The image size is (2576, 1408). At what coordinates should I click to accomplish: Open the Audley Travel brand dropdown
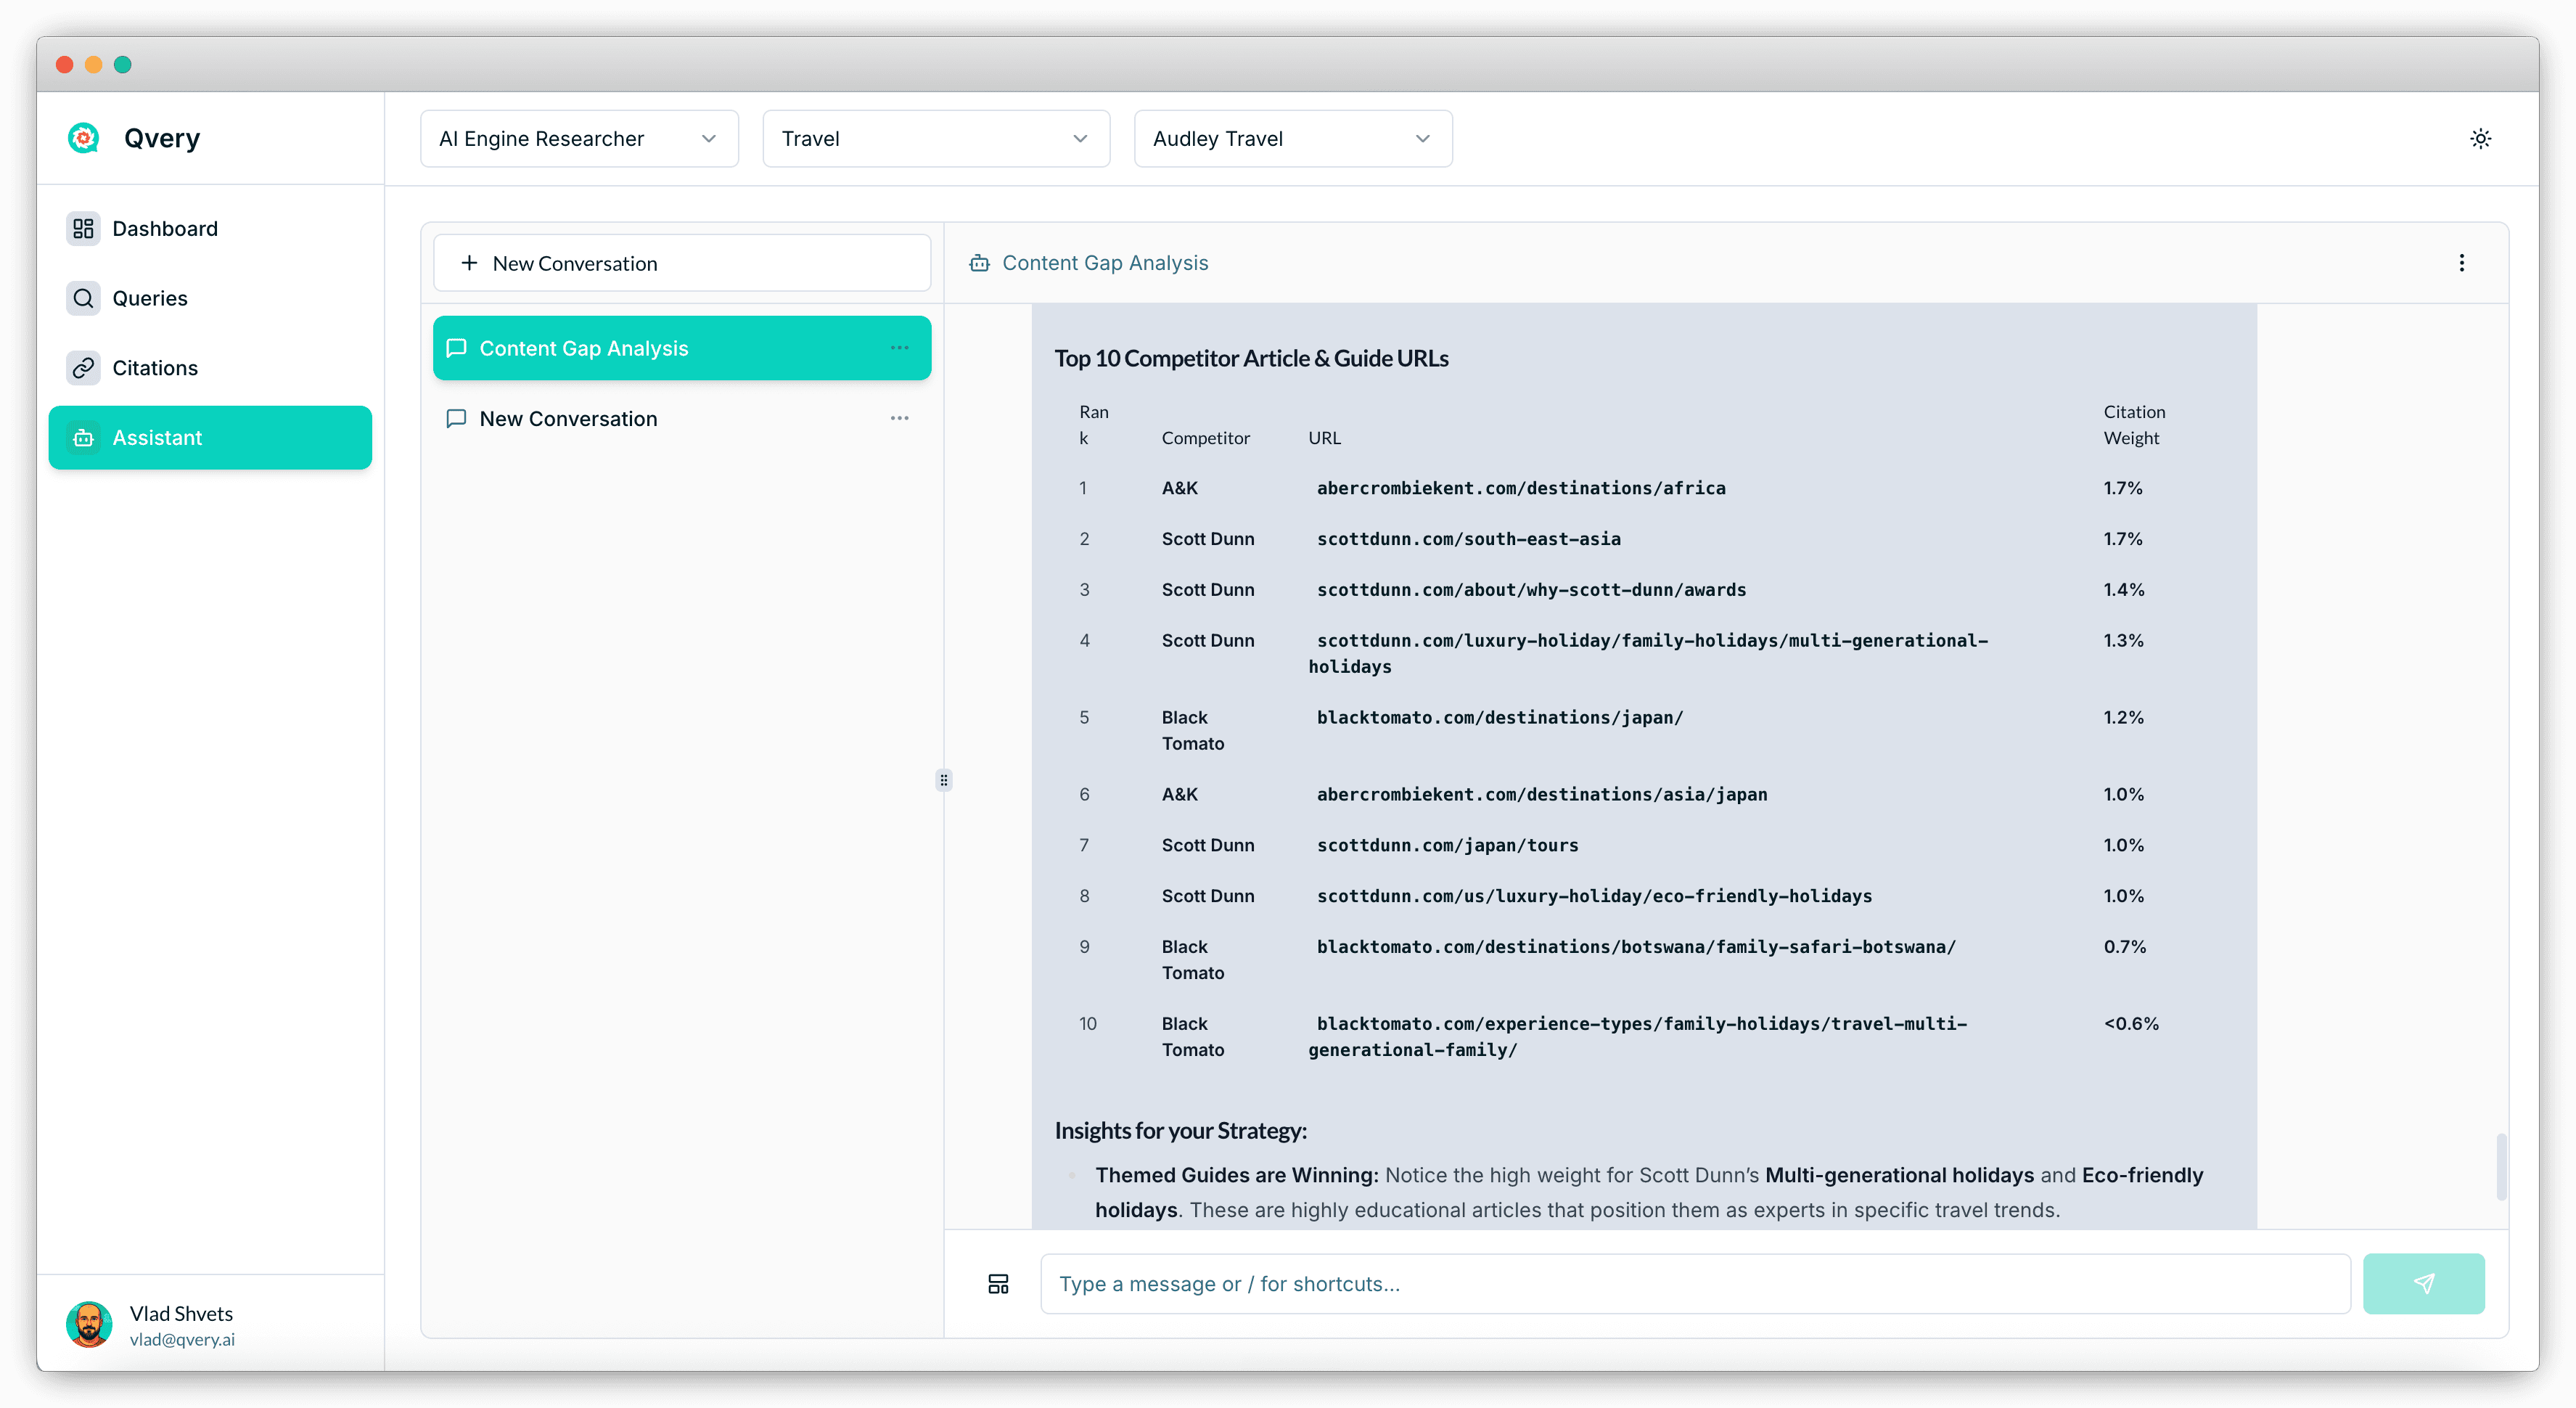(1293, 139)
